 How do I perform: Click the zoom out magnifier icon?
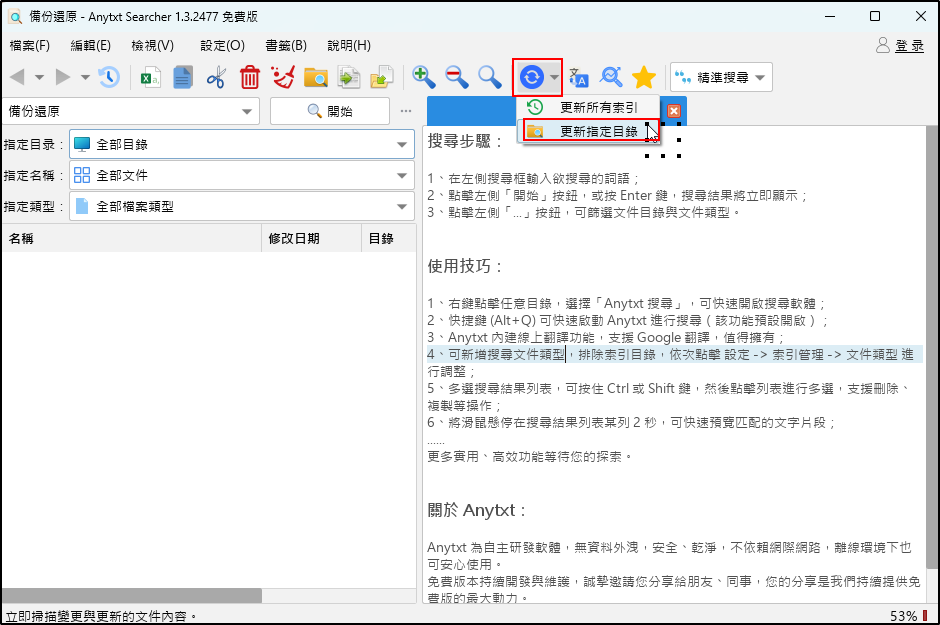[x=457, y=77]
